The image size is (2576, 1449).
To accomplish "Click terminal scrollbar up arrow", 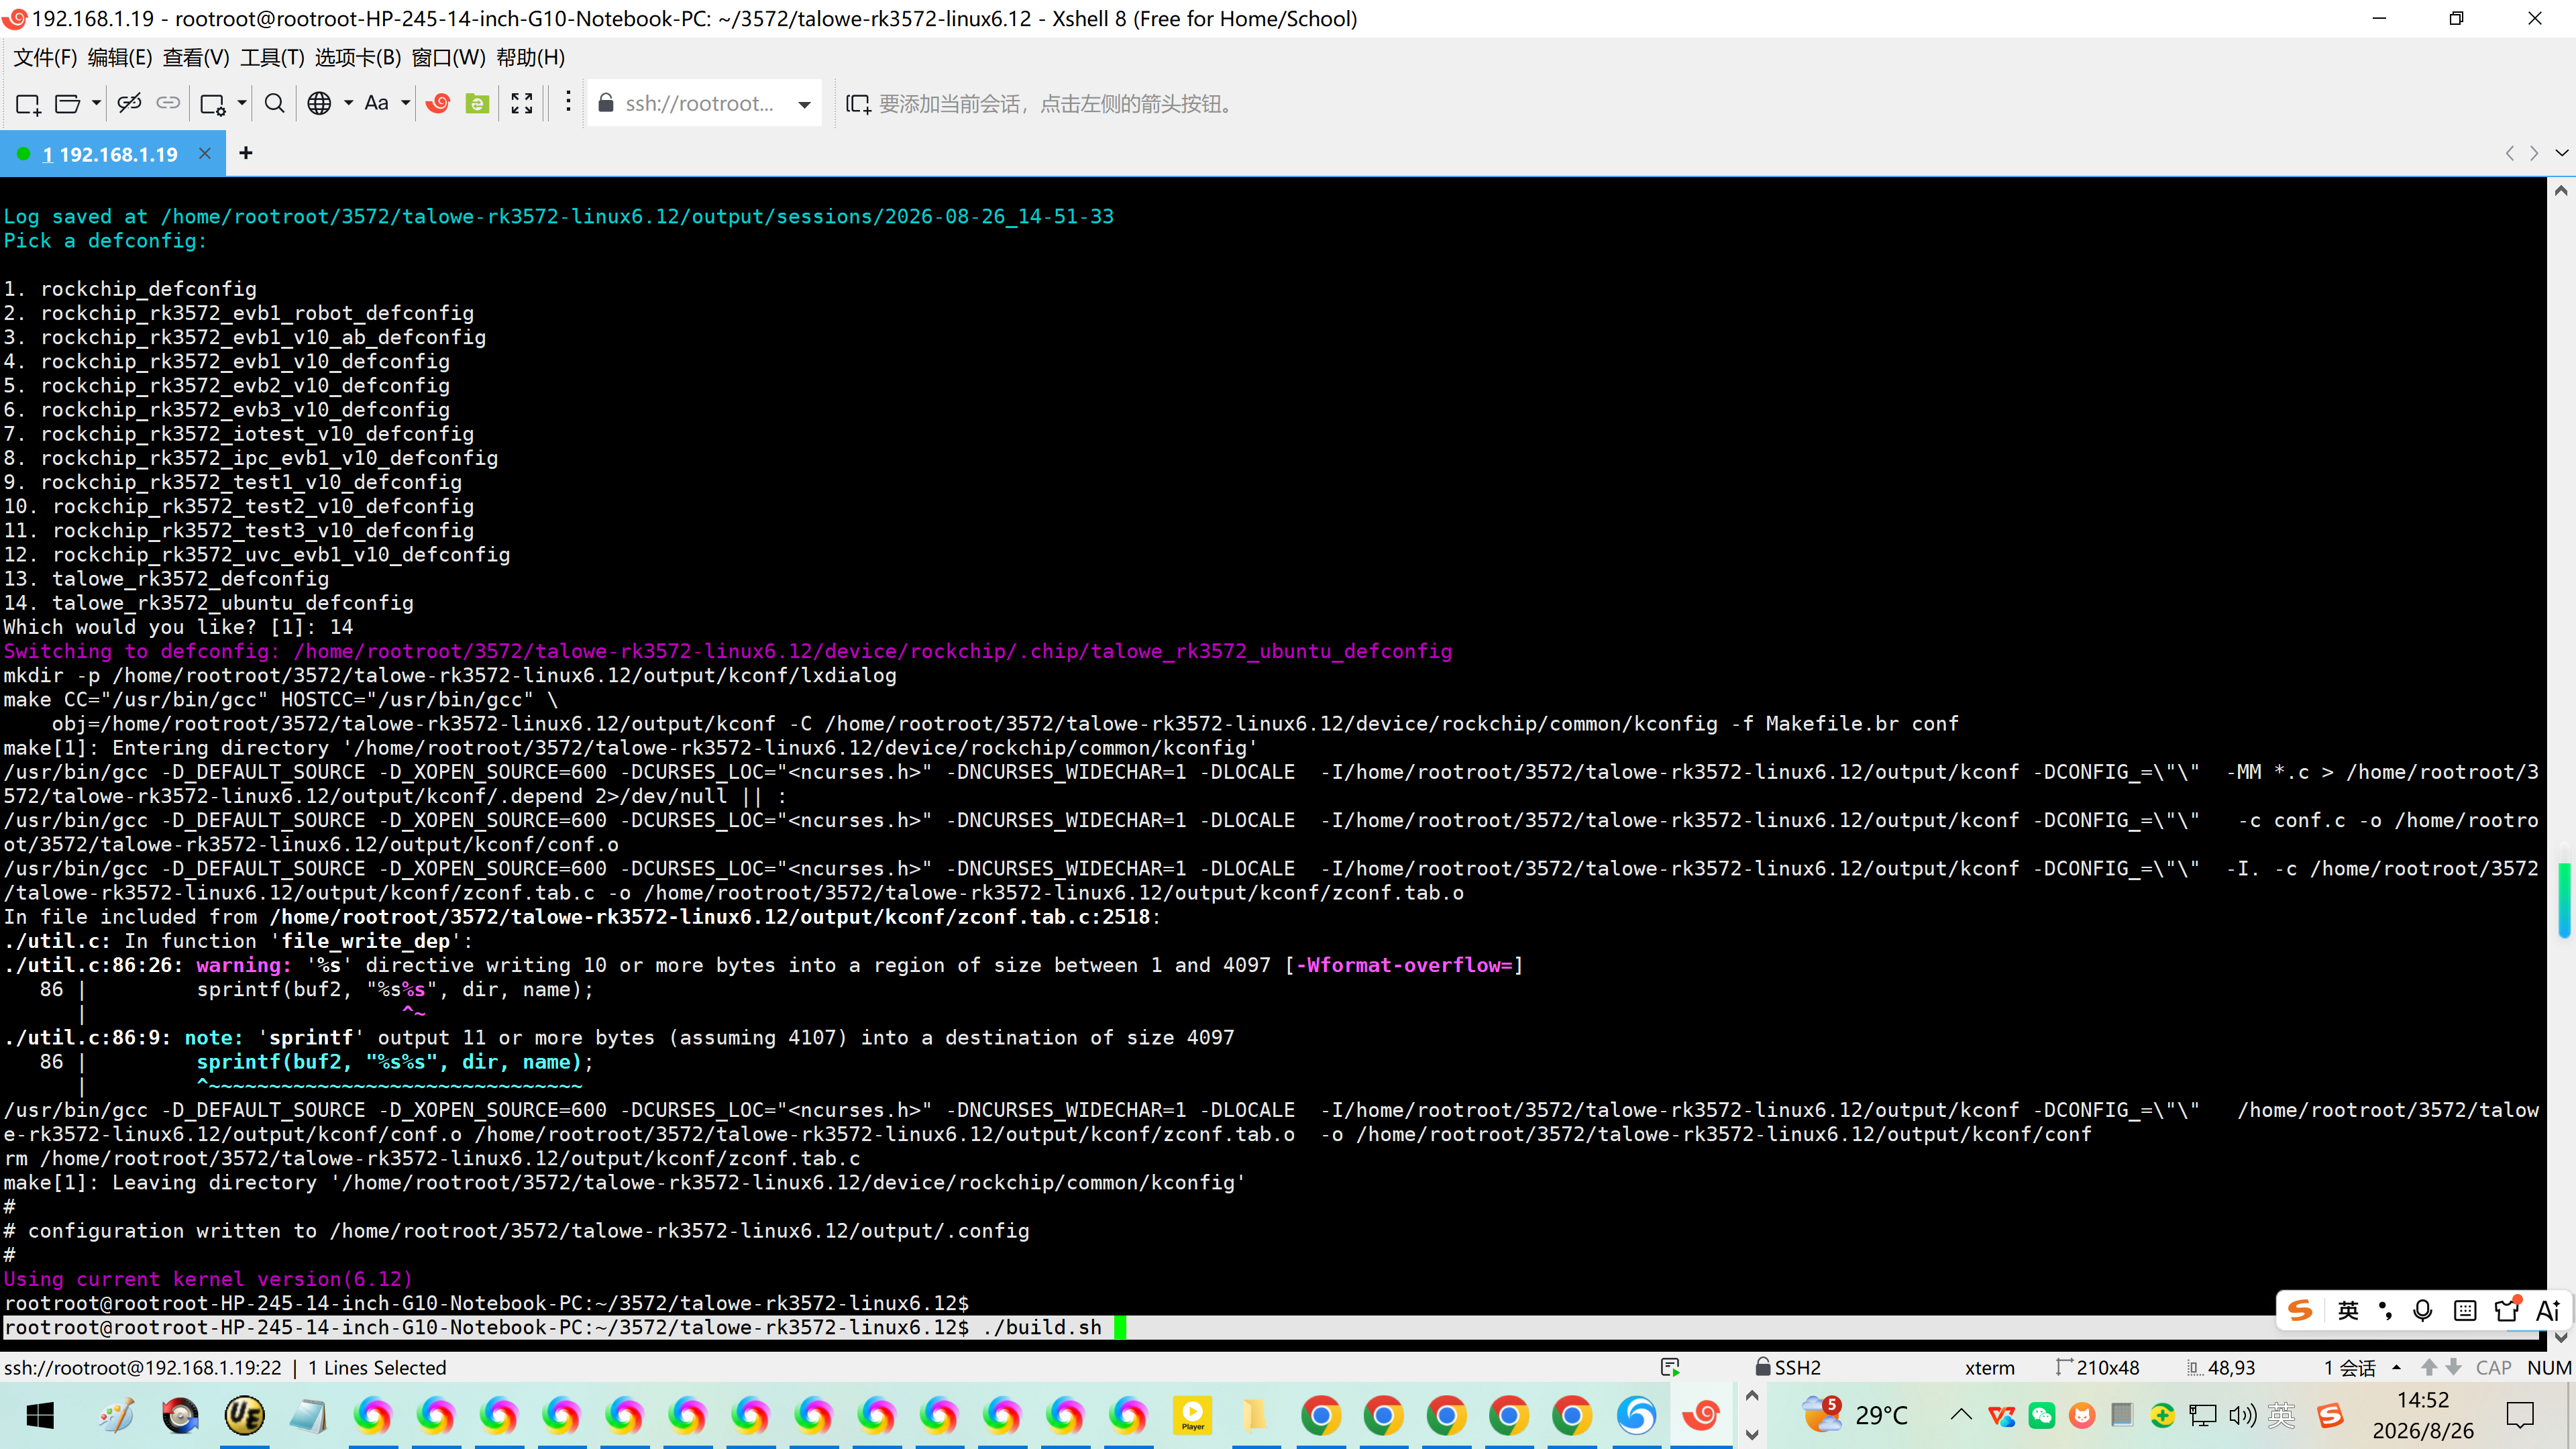I will (2561, 190).
